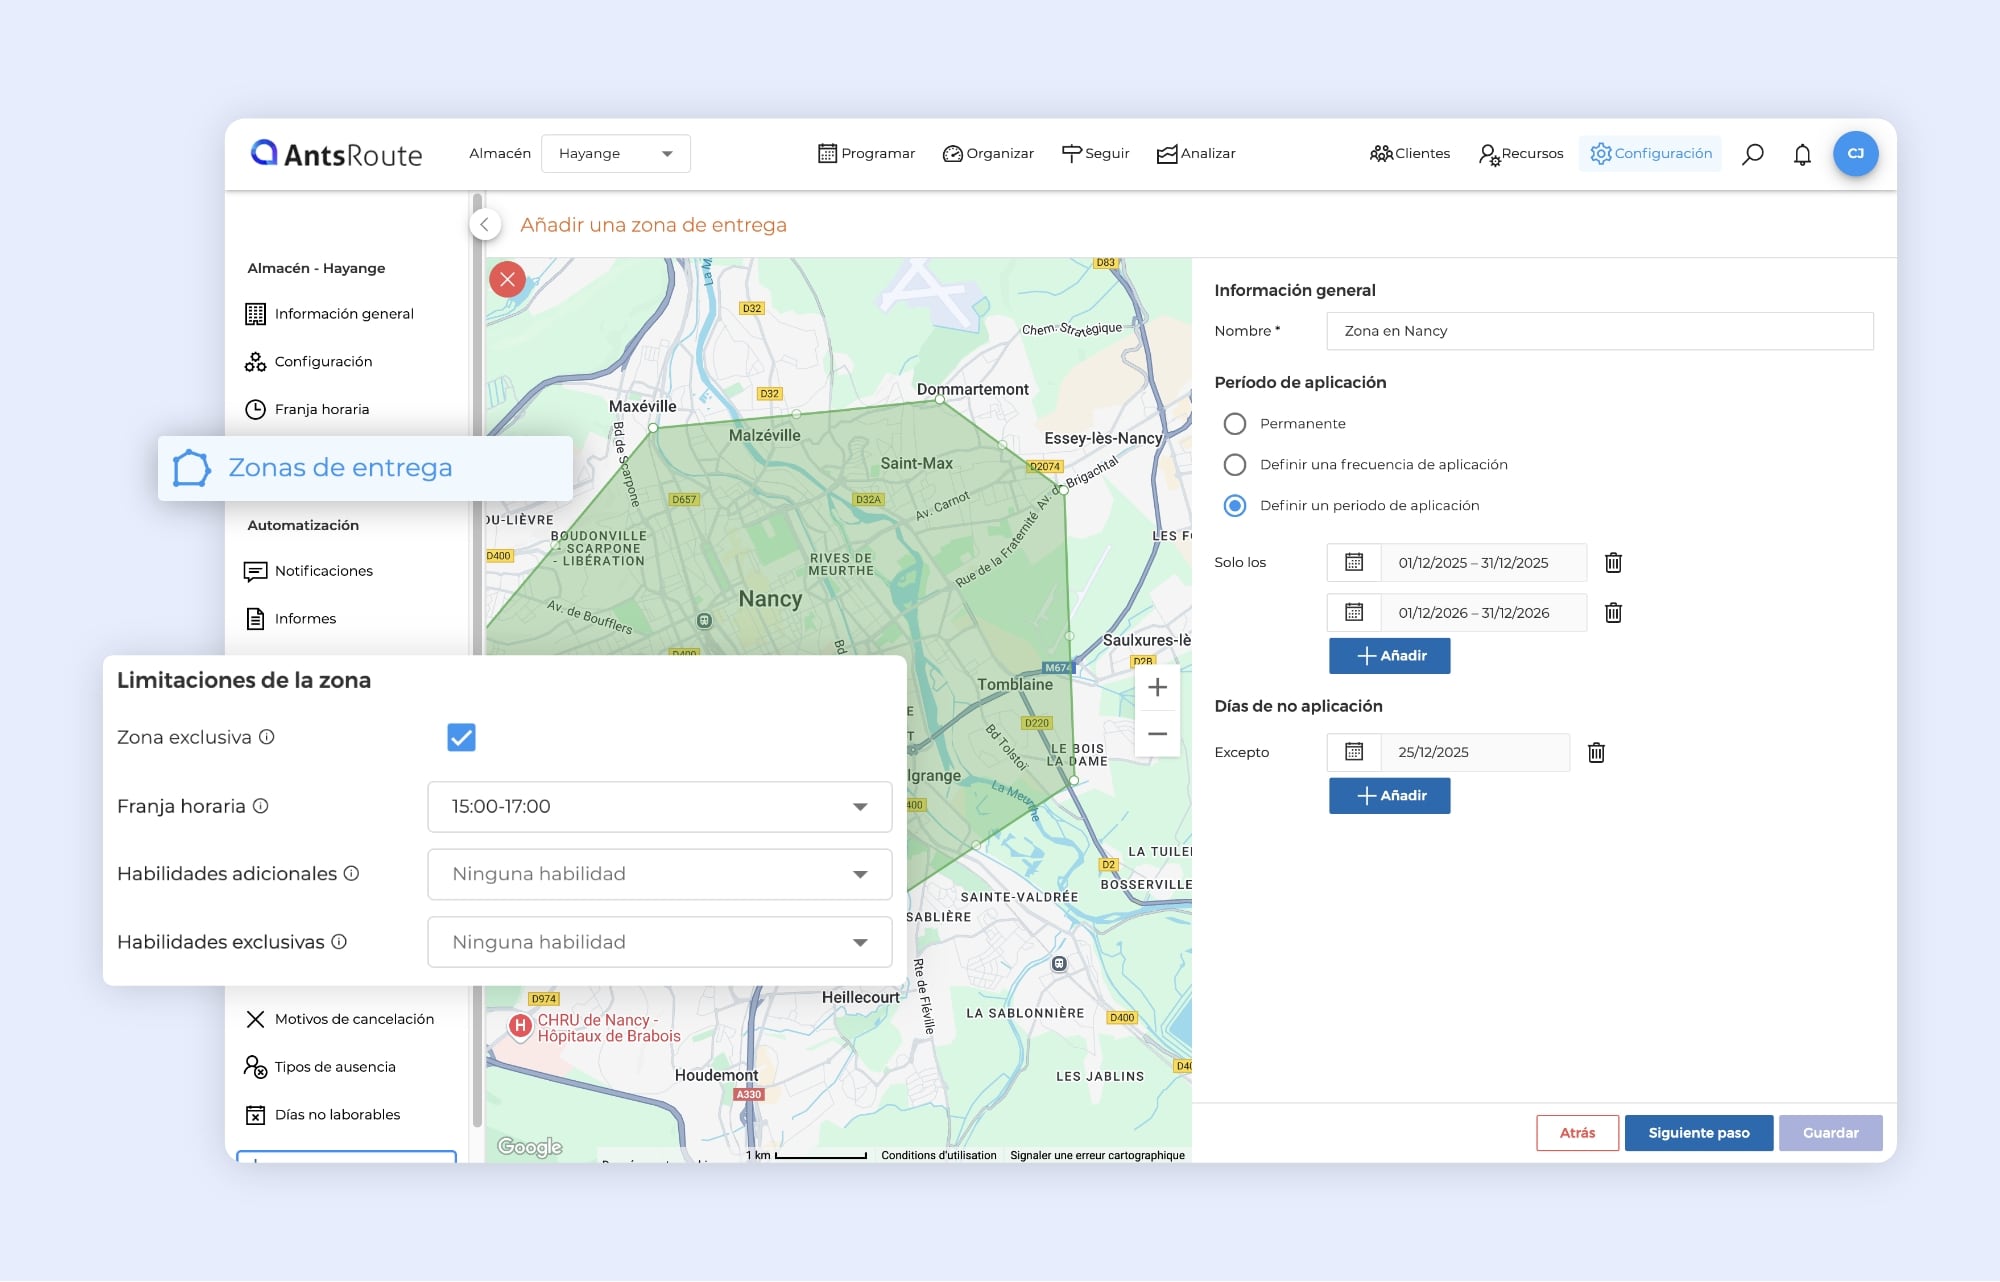Delete the 01/12/2025 – 31/12/2025 period
Screen dimensions: 2000x1282
(x=1613, y=563)
